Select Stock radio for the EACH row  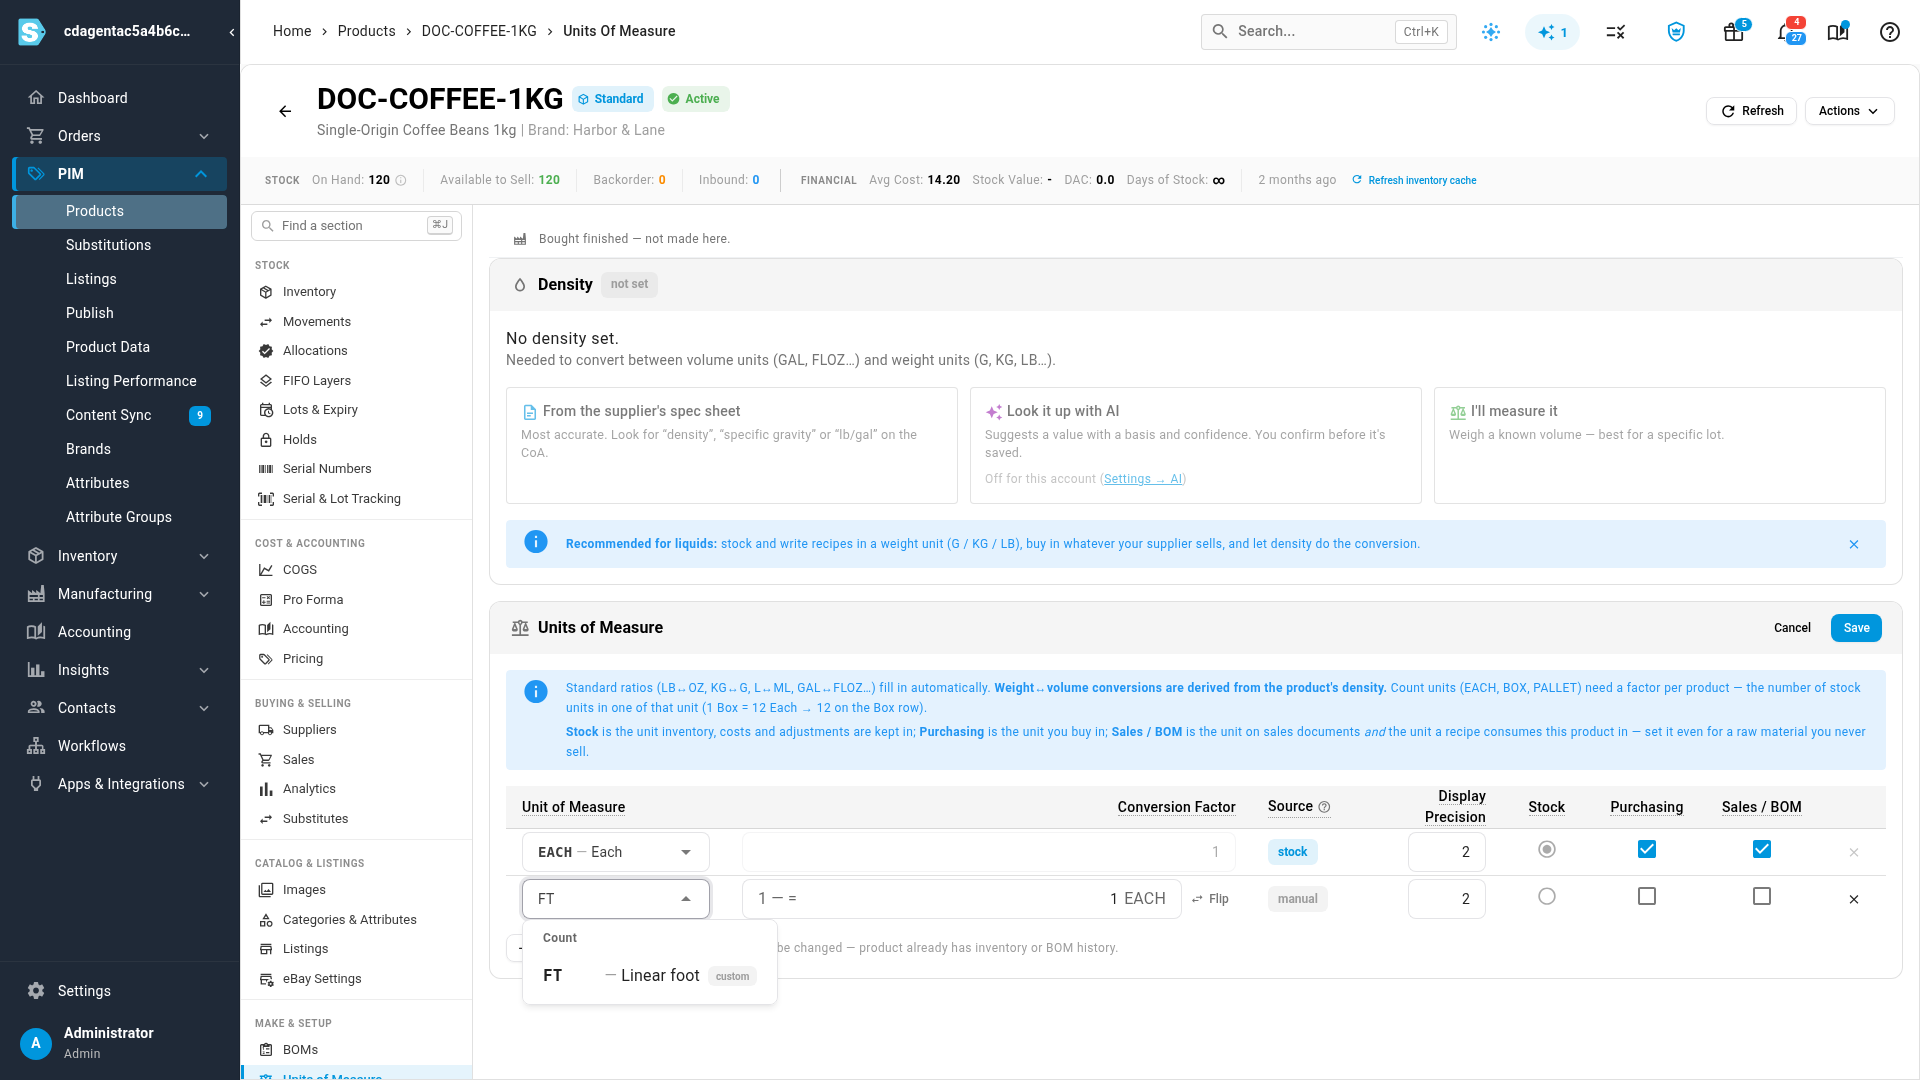coord(1547,849)
